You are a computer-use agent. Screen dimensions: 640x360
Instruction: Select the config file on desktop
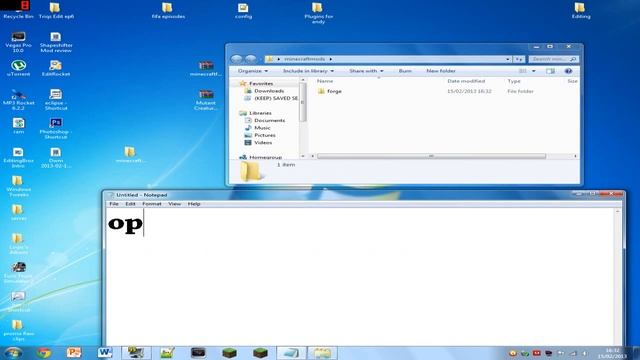(243, 11)
